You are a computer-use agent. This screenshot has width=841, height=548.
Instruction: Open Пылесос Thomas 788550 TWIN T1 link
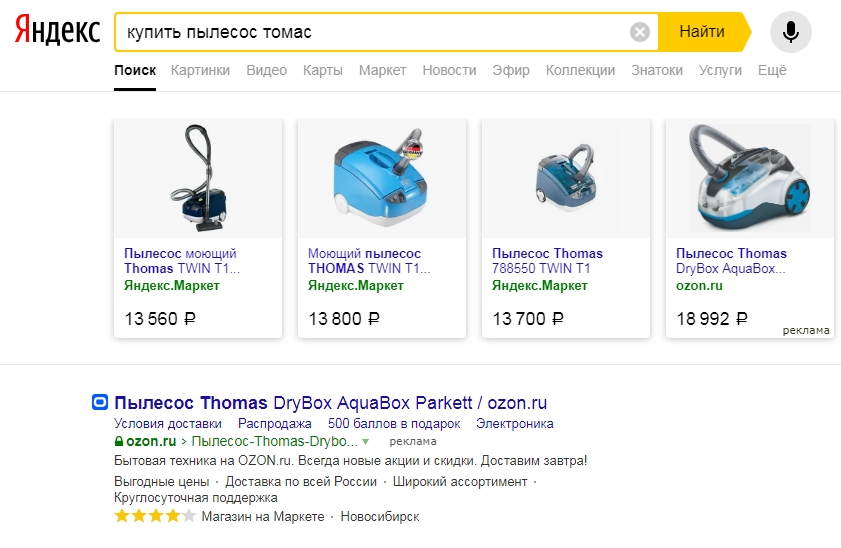[x=547, y=261]
